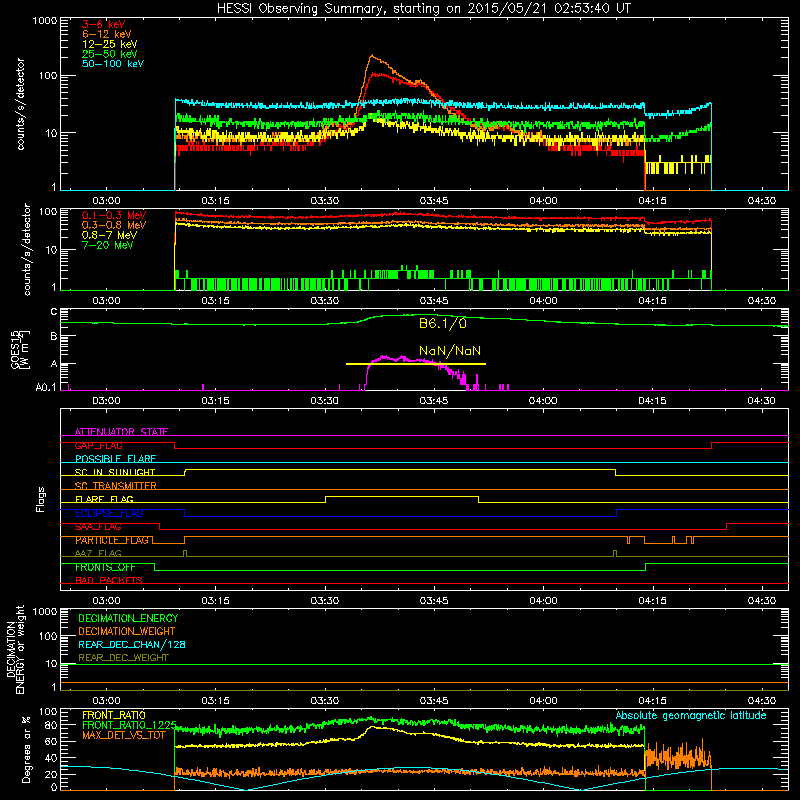Click the 7-20 MeV legend entry

click(107, 245)
